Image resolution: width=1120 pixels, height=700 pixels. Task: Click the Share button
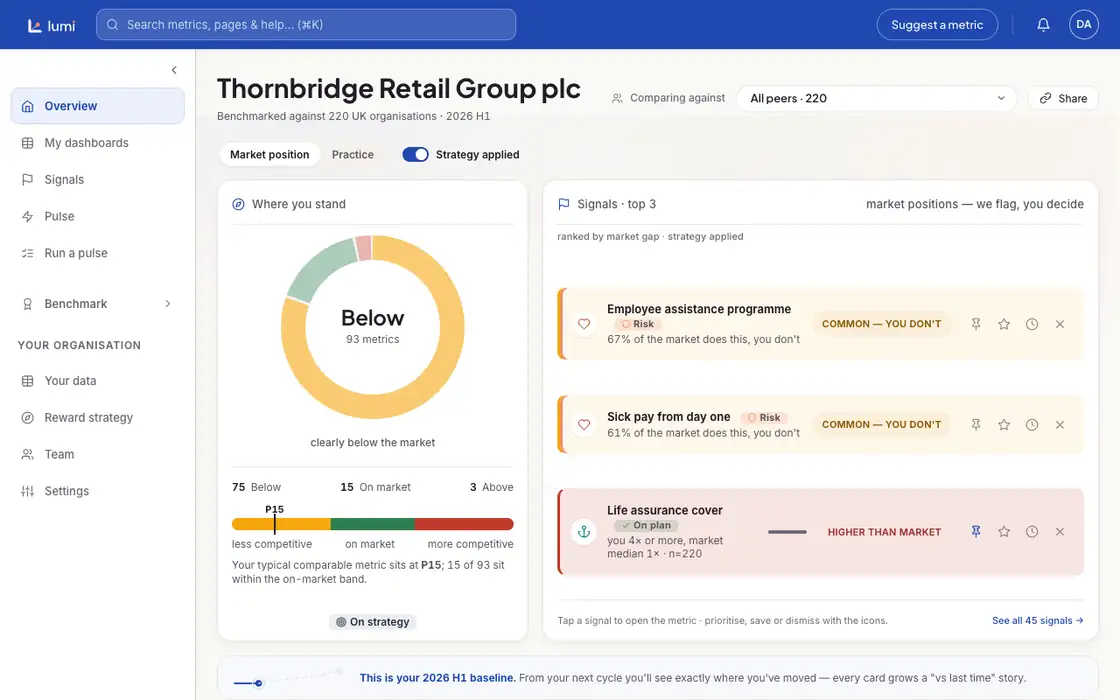pyautogui.click(x=1063, y=99)
